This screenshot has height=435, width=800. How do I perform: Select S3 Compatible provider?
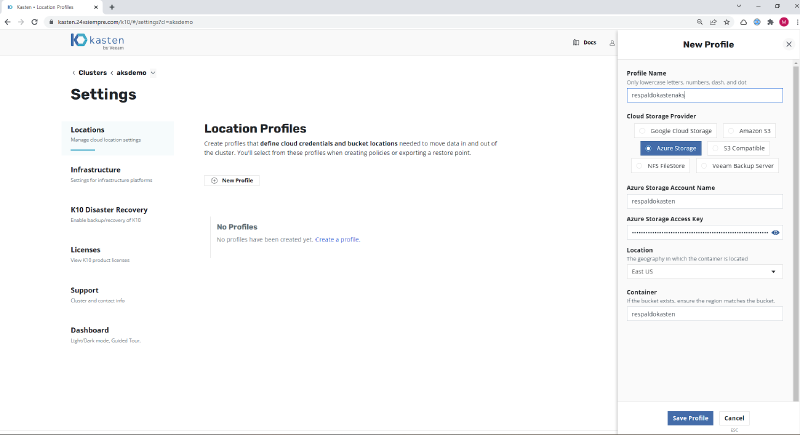click(x=739, y=148)
